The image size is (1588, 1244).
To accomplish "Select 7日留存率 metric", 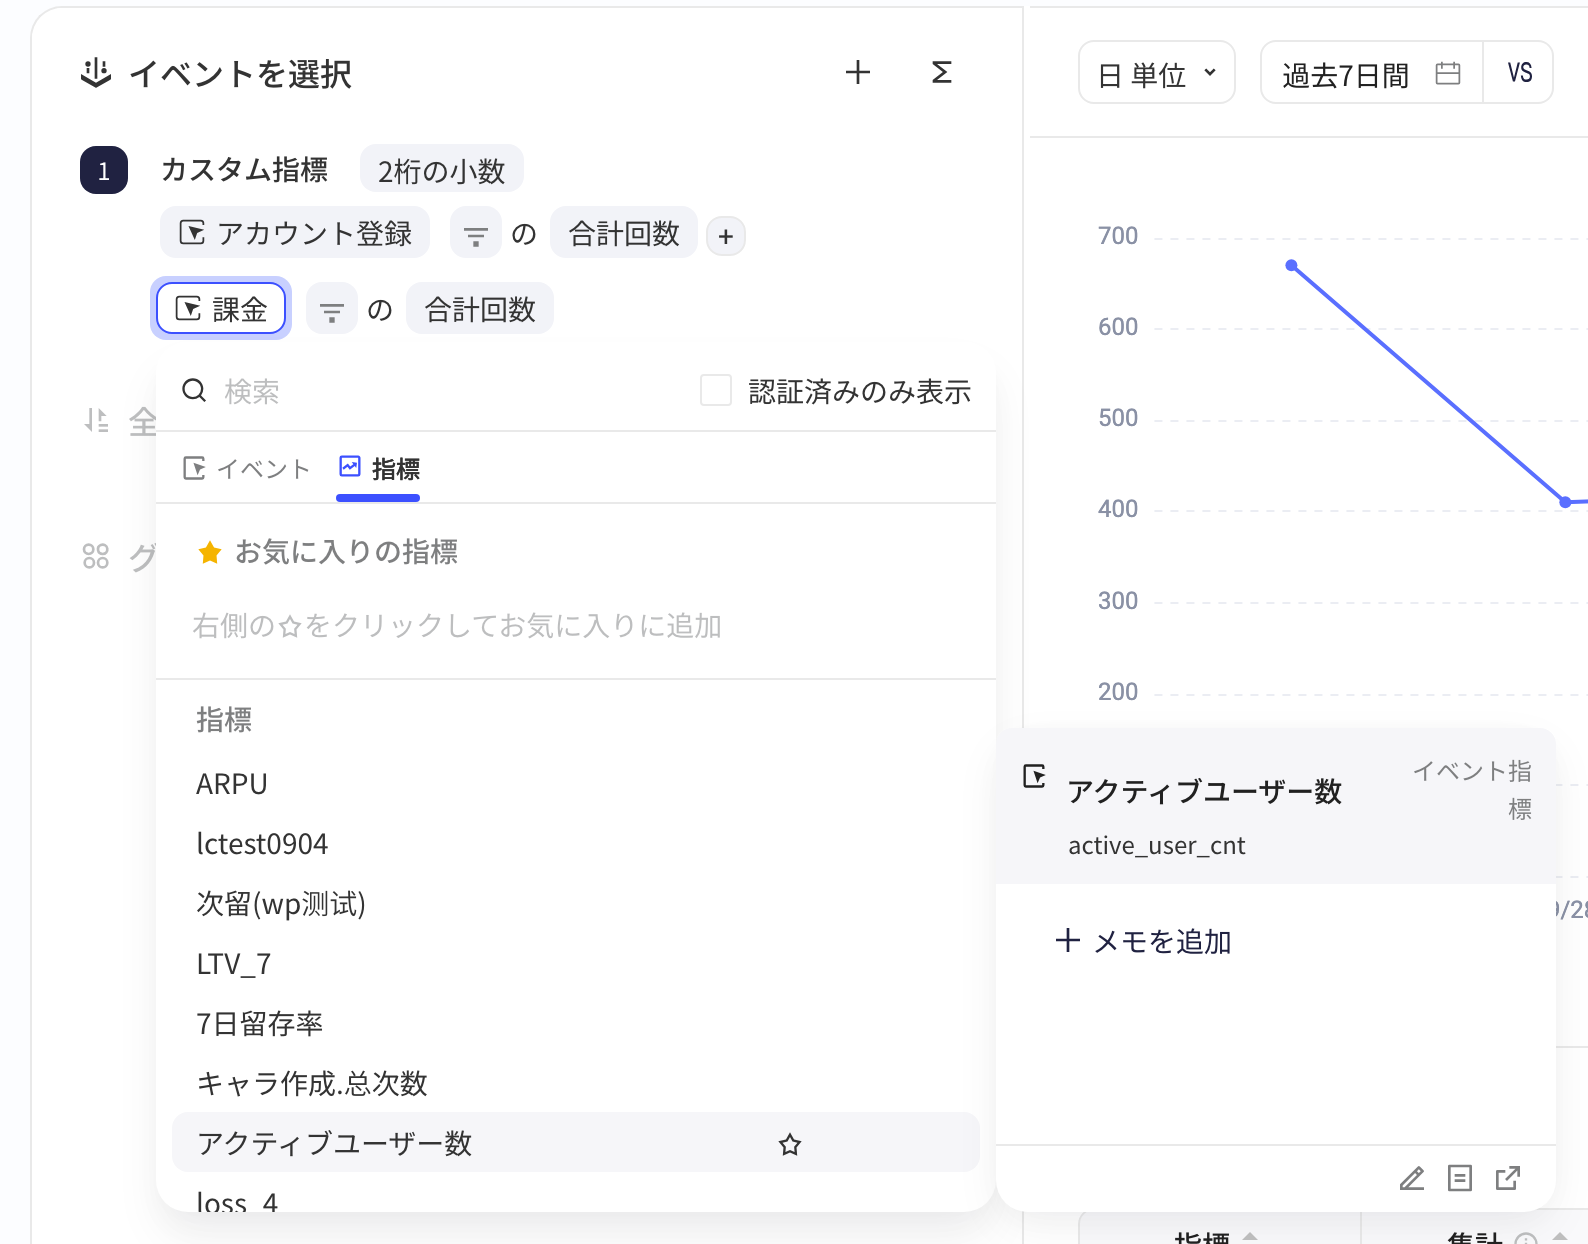I will pos(575,1024).
